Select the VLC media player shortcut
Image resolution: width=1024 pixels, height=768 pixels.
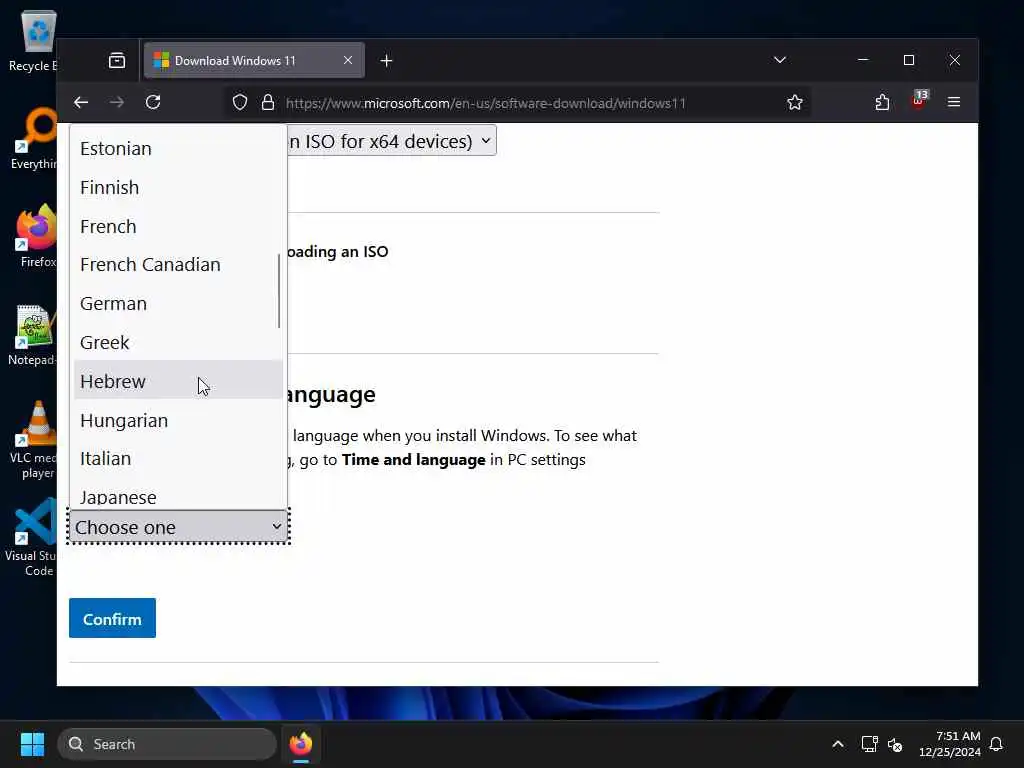click(34, 440)
